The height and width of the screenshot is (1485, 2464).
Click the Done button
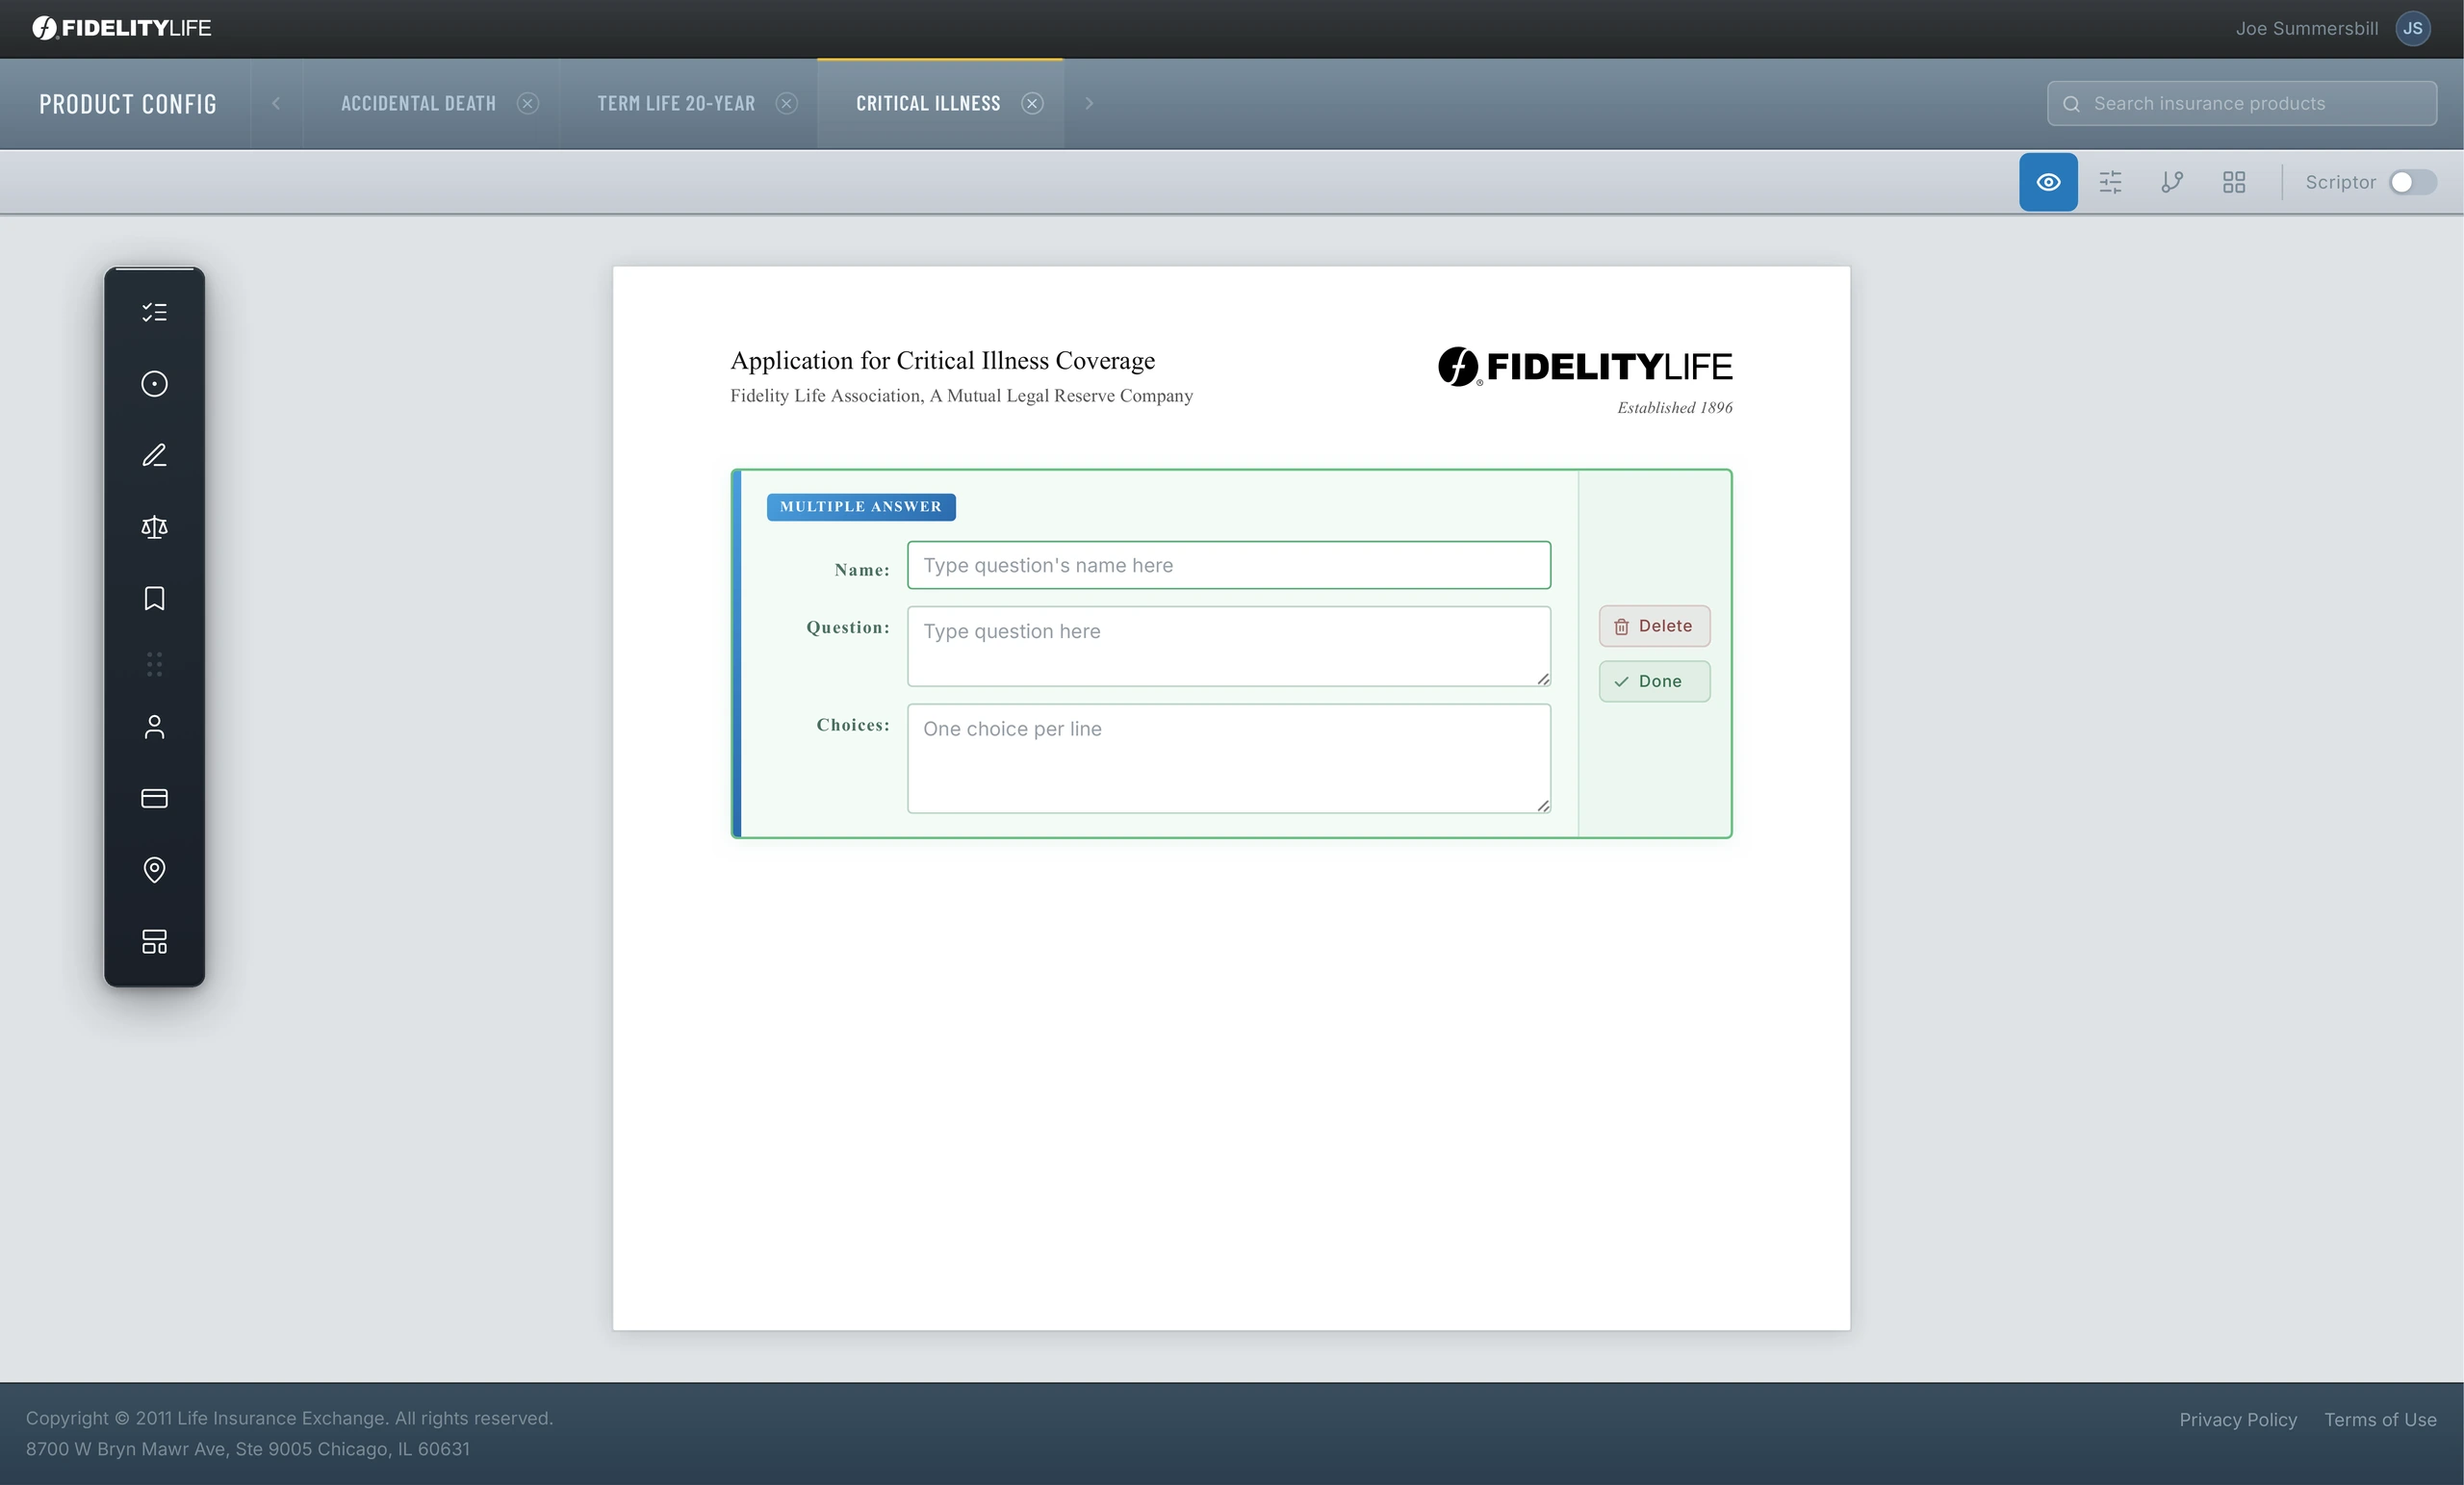[x=1654, y=681]
